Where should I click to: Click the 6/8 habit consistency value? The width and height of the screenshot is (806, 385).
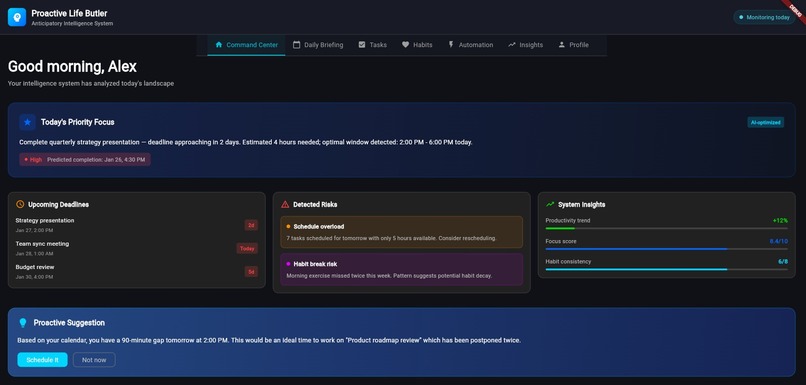(x=783, y=262)
